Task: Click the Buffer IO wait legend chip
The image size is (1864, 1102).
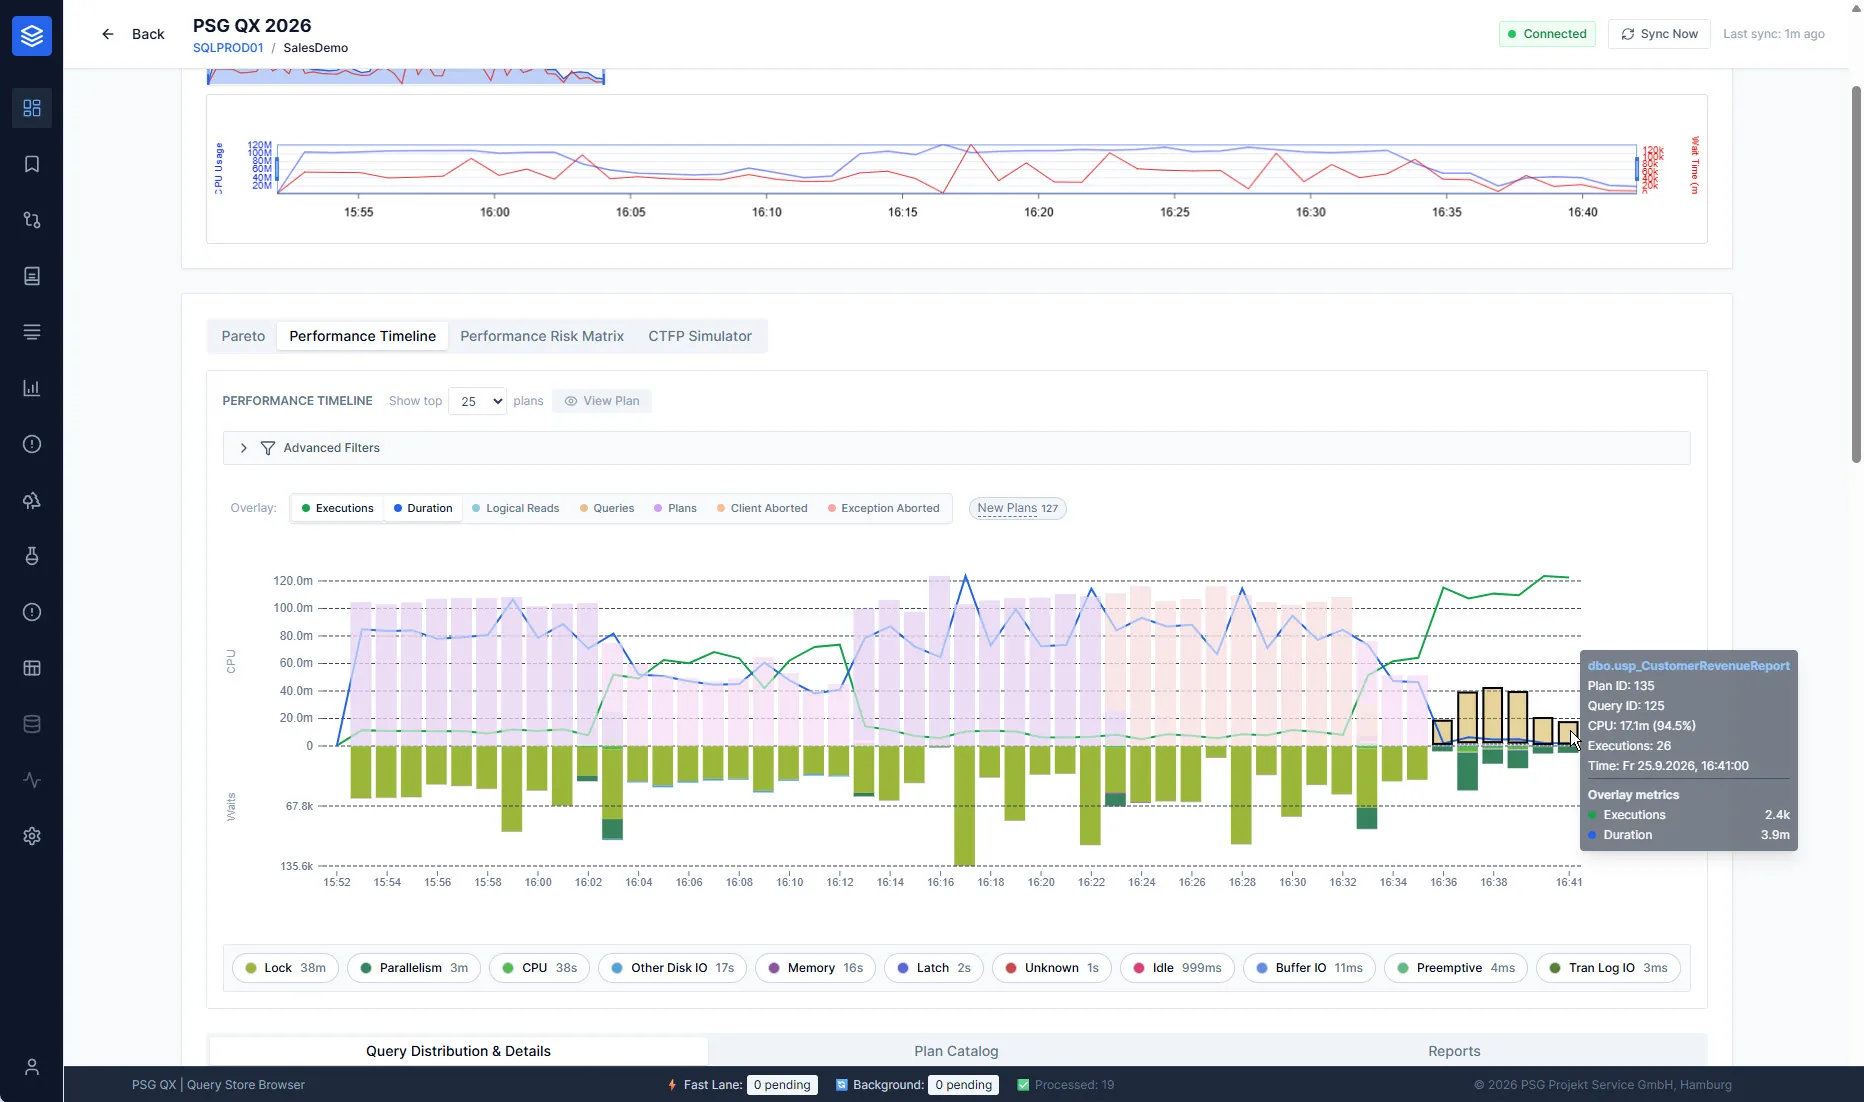Action: click(1309, 968)
